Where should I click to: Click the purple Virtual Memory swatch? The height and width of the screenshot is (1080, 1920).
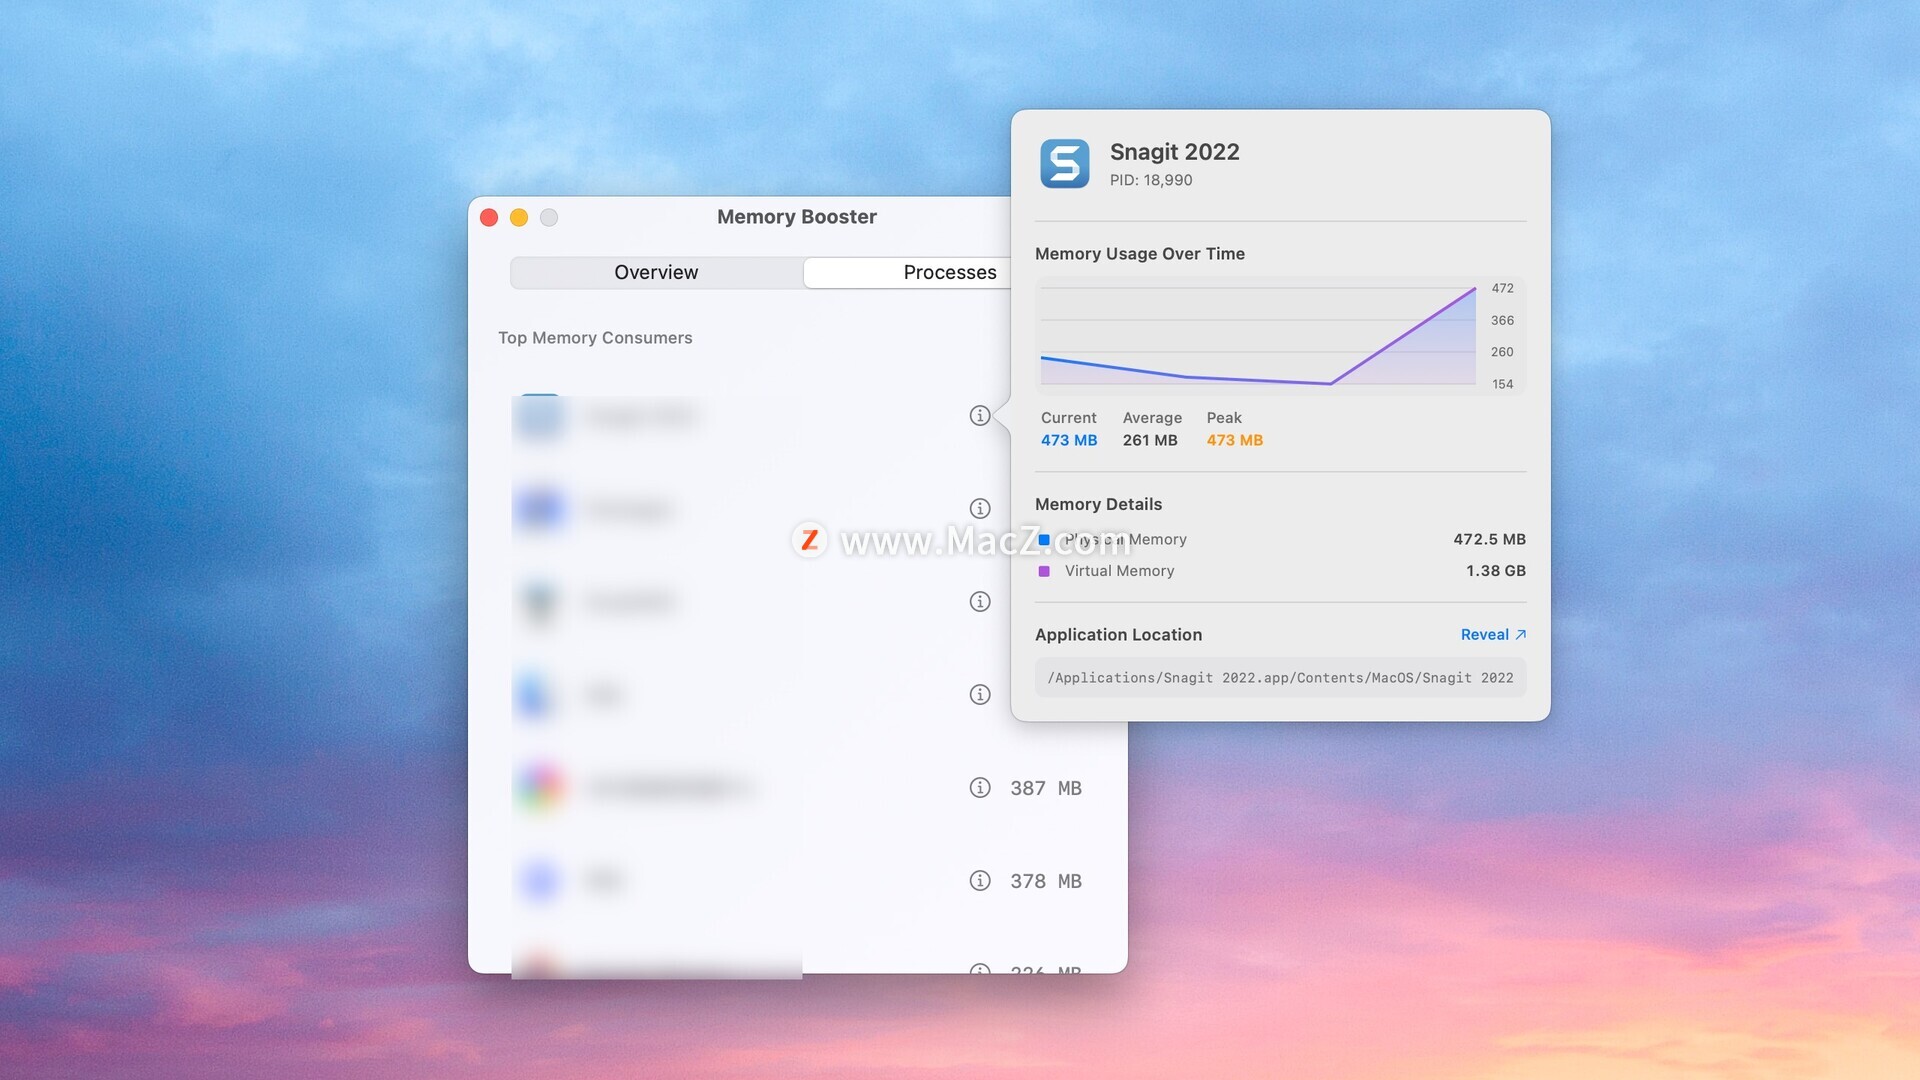pos(1044,571)
